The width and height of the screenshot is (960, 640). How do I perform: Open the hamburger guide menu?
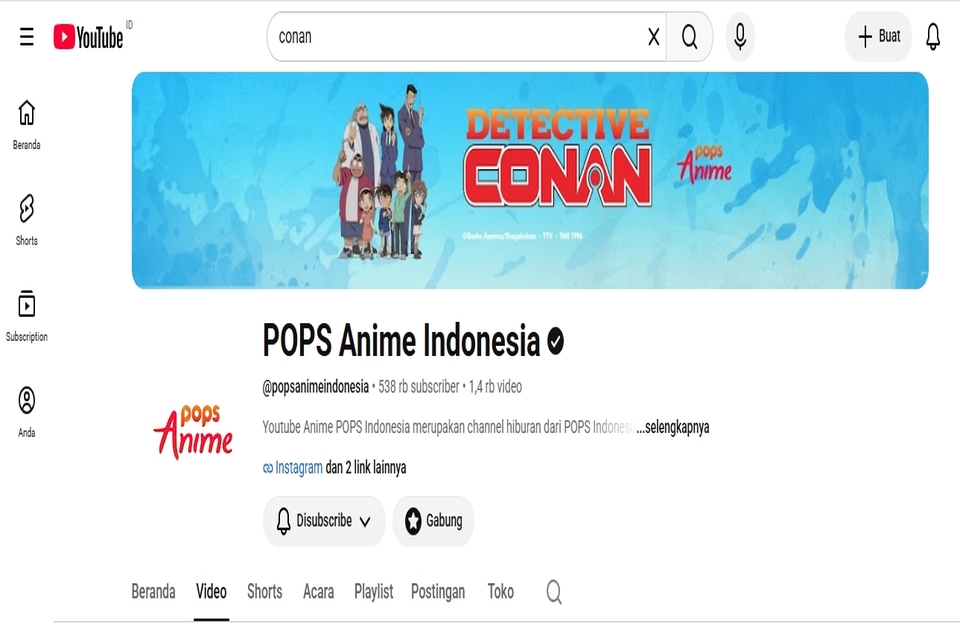coord(26,37)
